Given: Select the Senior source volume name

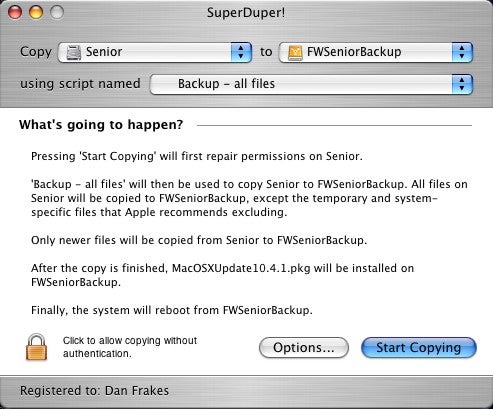Looking at the screenshot, I should 104,52.
